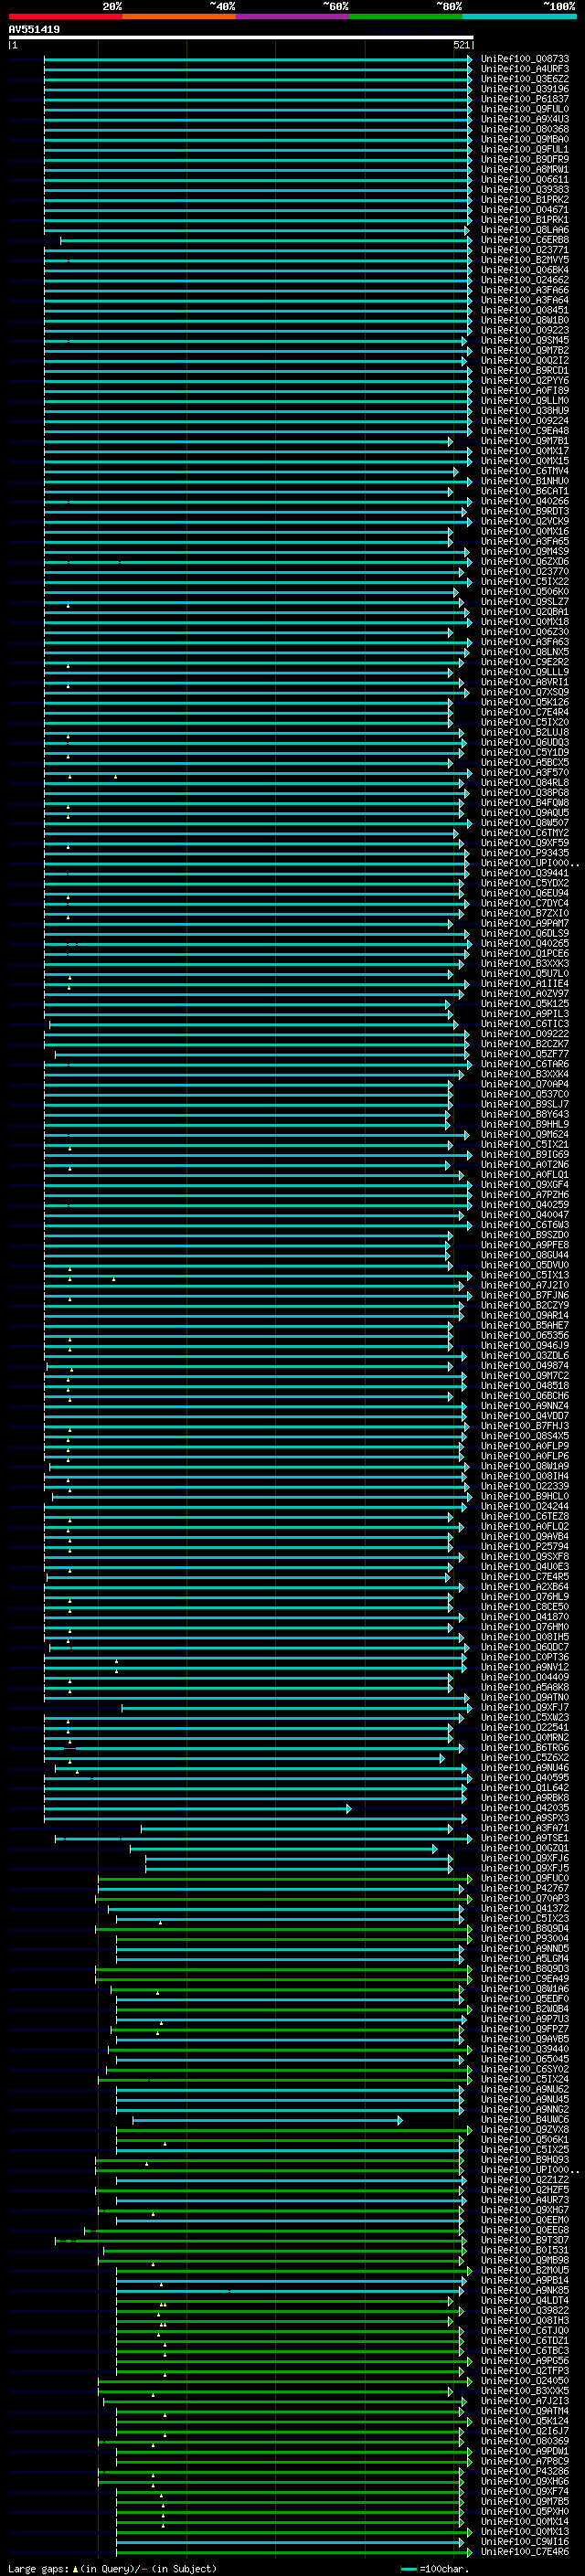585x2576 pixels.
Task: Select label UniRef100_Q40266
Action: point(525,501)
